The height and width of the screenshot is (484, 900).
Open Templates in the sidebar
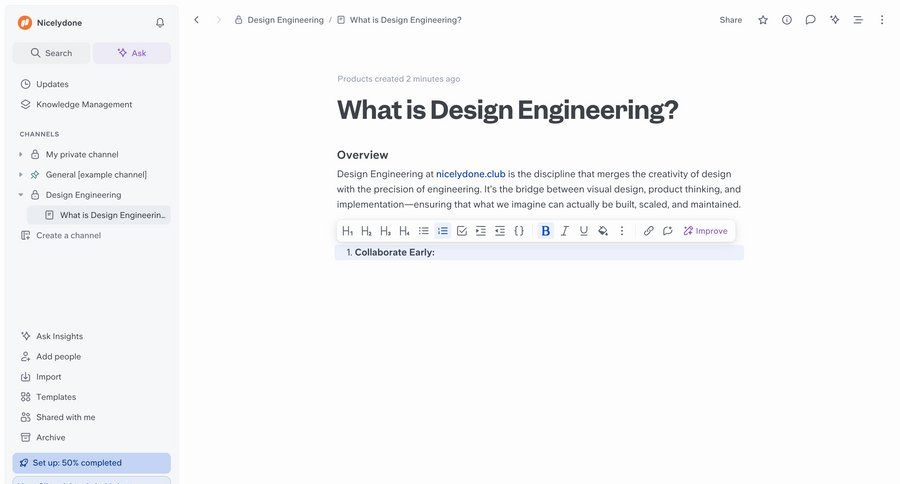click(56, 397)
